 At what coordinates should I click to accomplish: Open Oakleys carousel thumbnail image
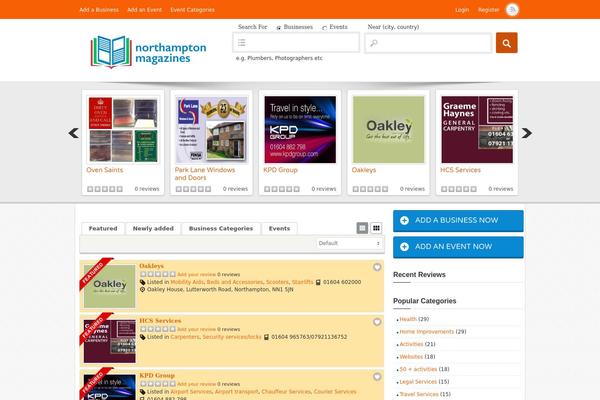[x=388, y=129]
